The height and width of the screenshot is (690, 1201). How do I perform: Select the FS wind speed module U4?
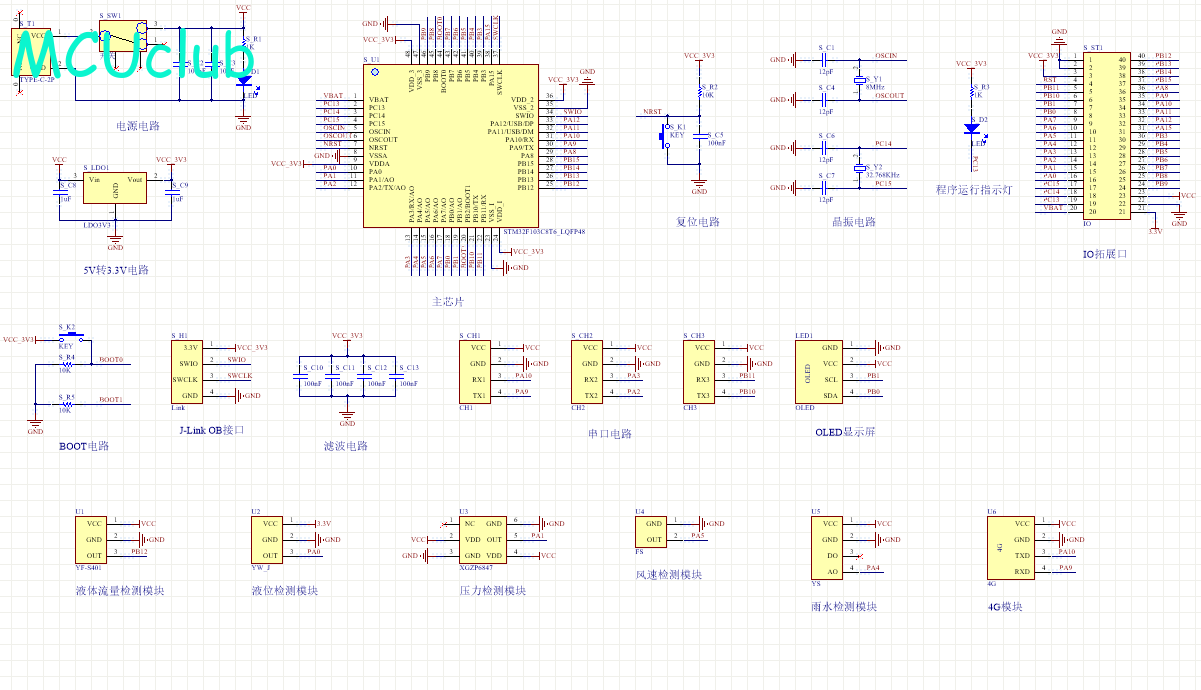[x=652, y=532]
